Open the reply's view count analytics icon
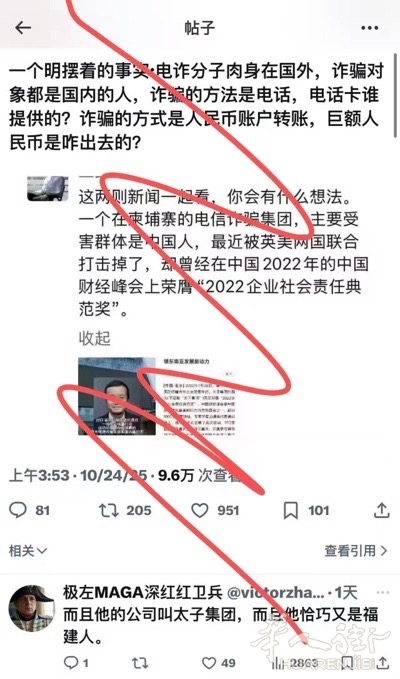400x679 pixels. click(277, 663)
